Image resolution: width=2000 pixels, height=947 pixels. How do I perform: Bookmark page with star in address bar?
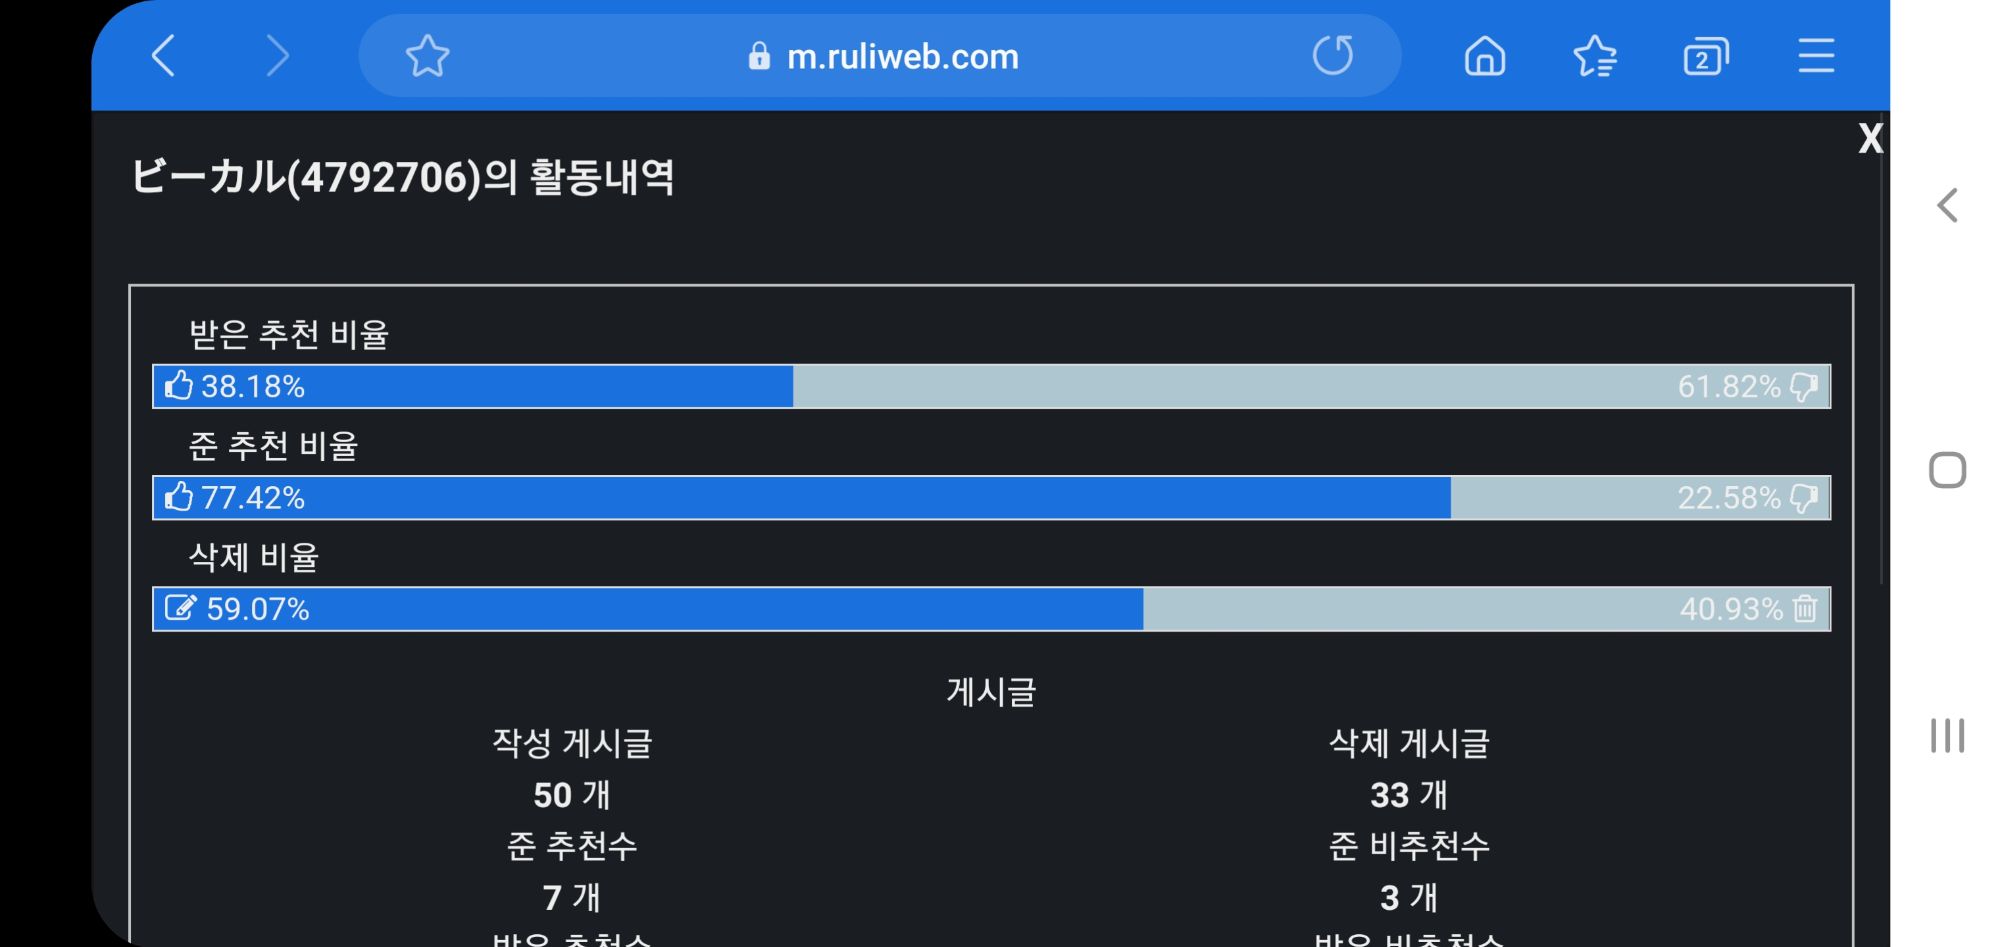pos(427,56)
